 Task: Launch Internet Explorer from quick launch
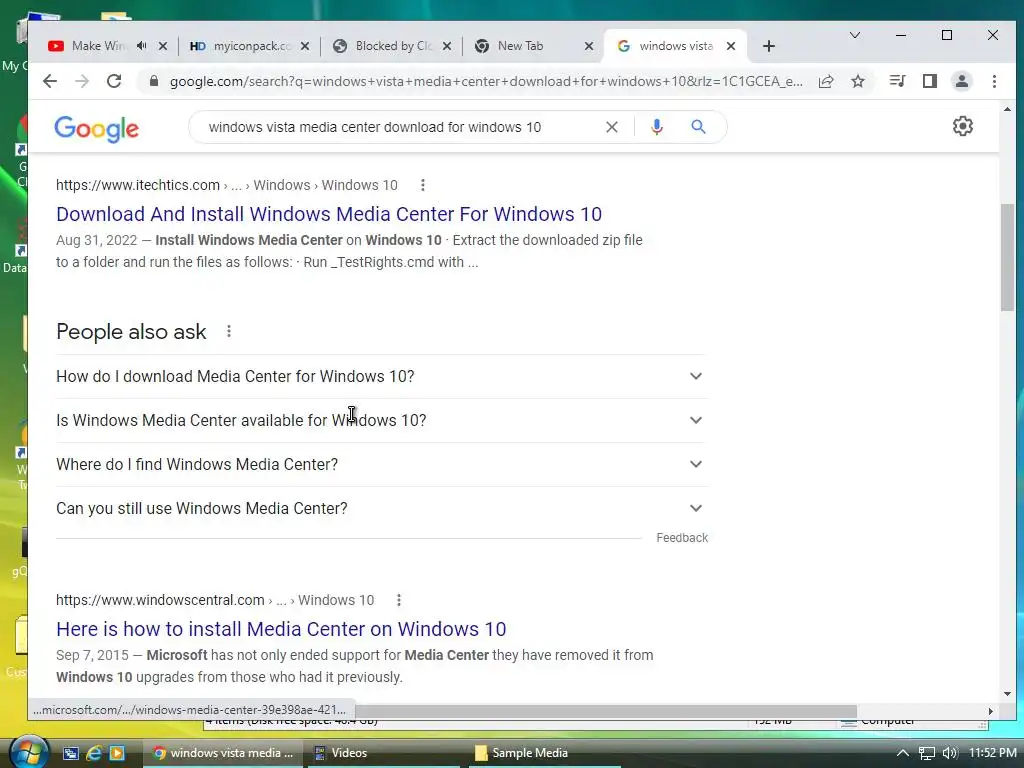coord(93,753)
